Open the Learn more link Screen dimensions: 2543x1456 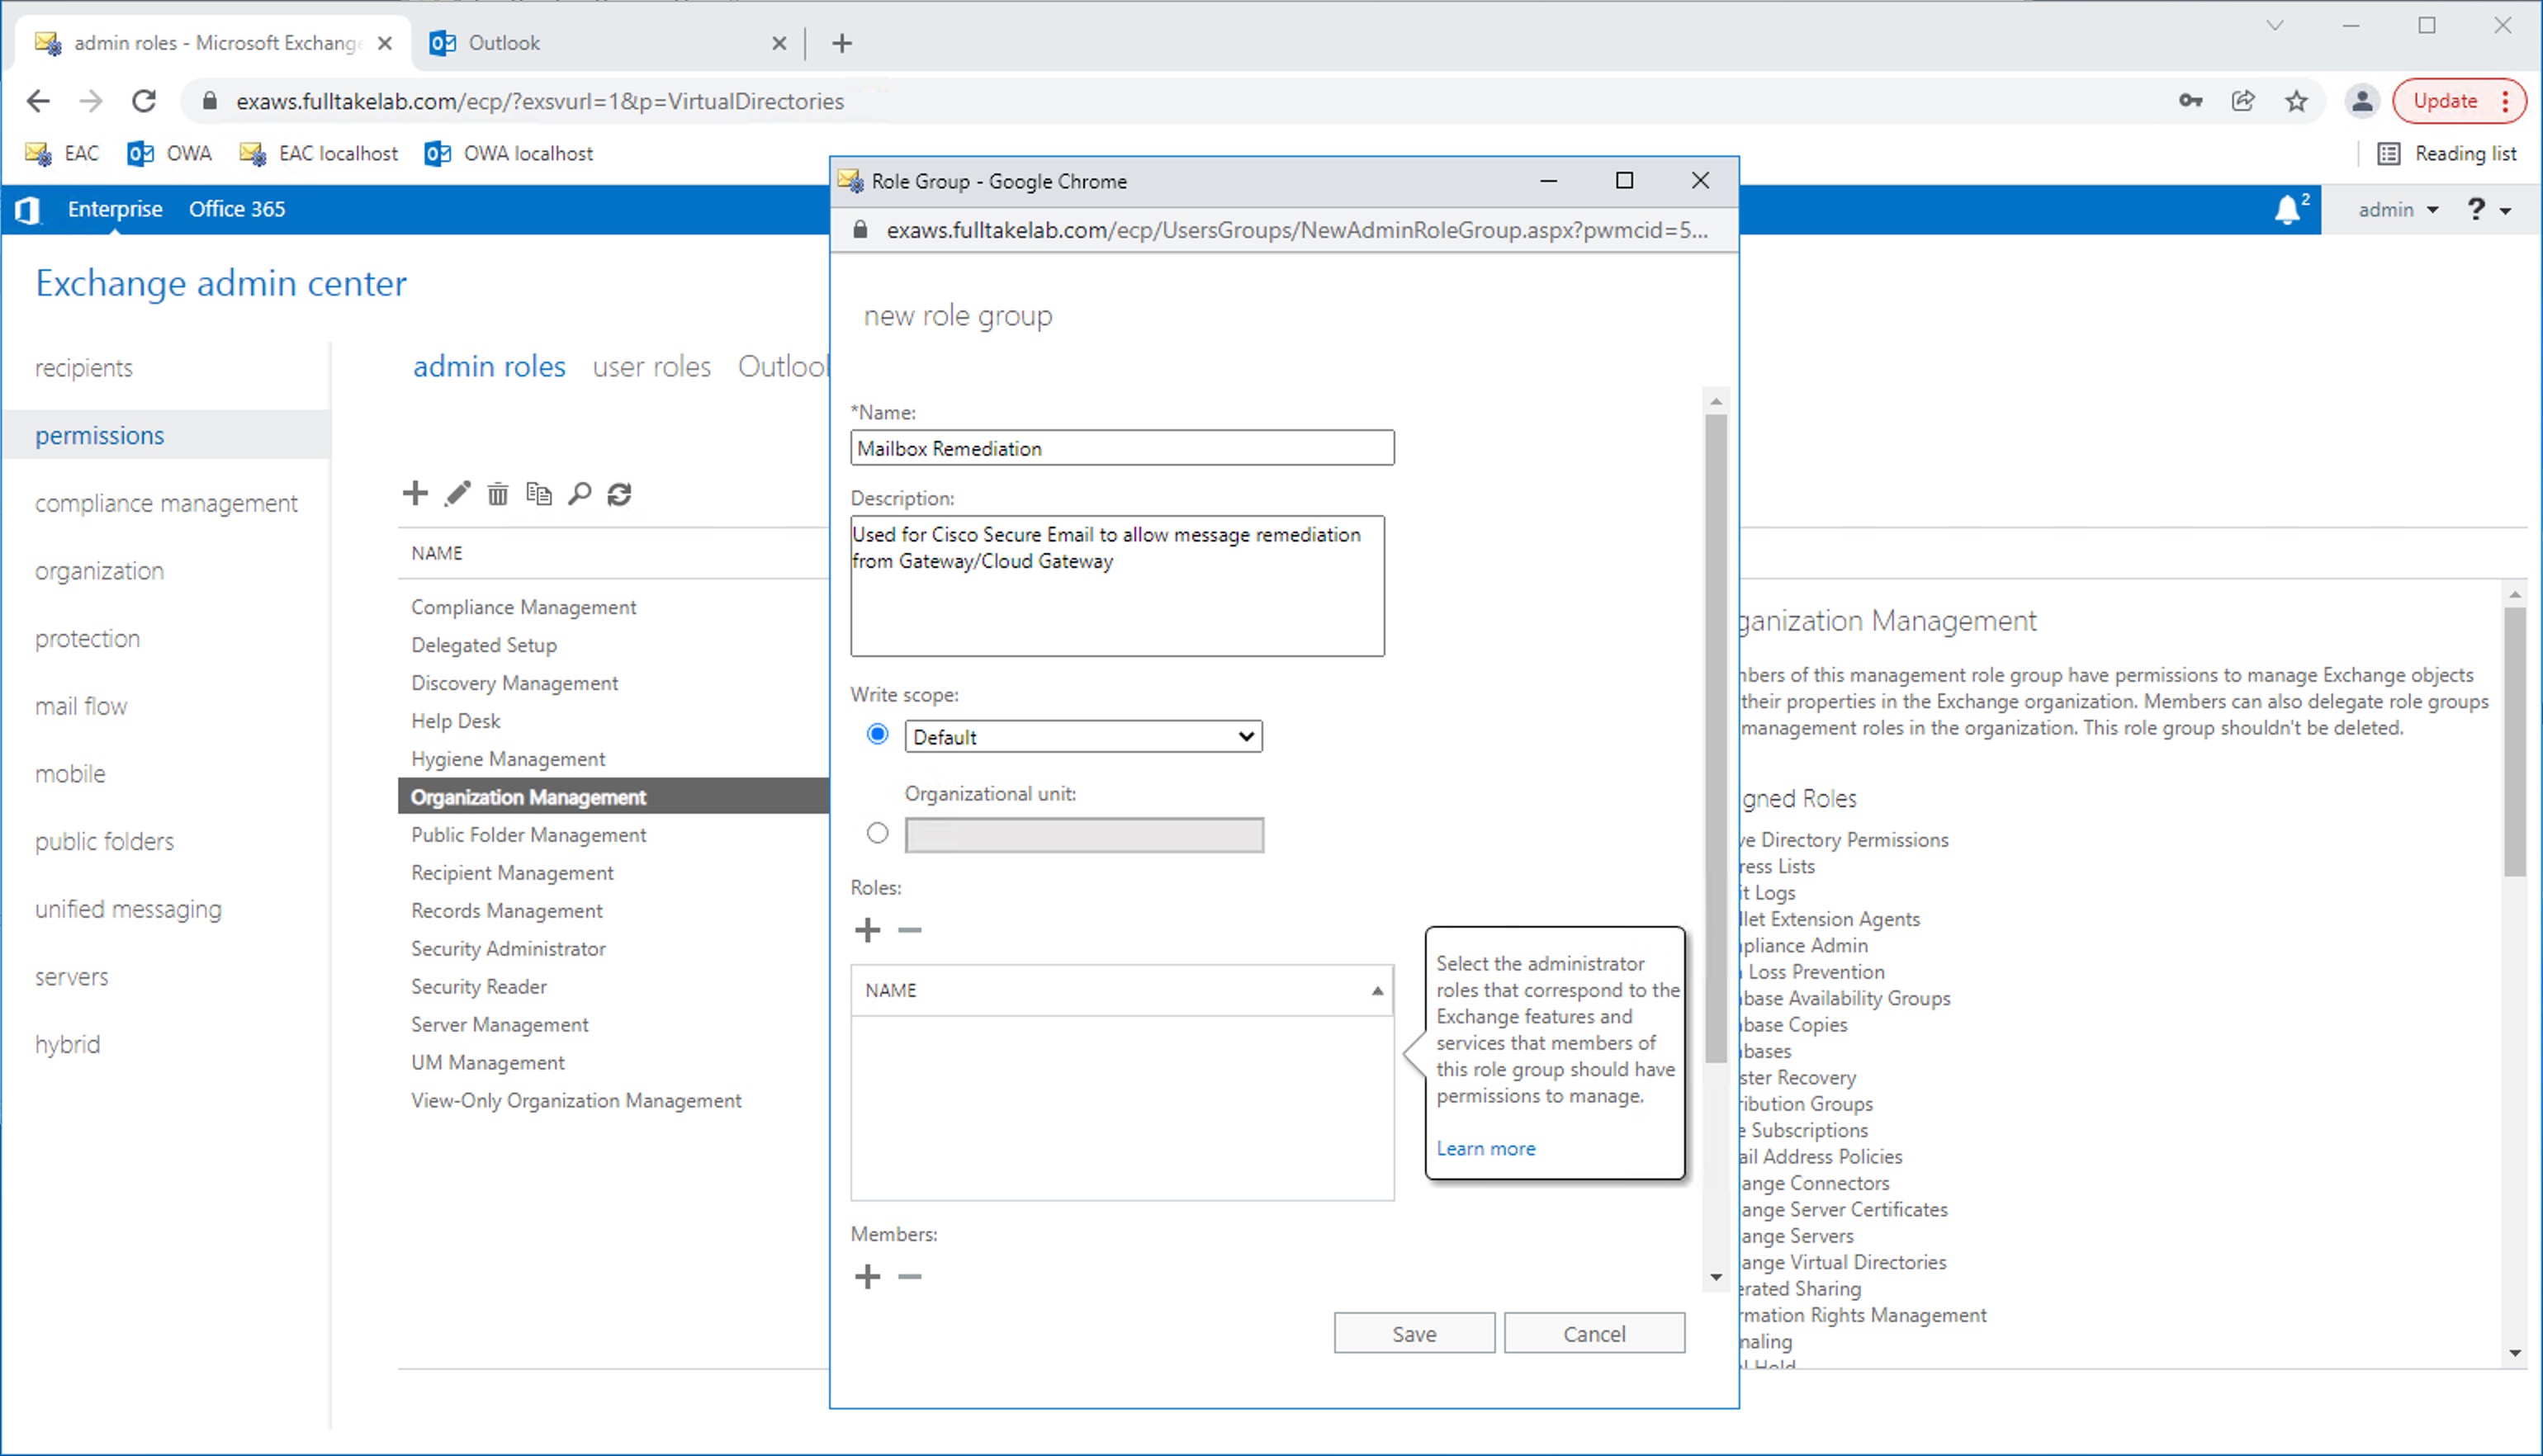(1486, 1147)
